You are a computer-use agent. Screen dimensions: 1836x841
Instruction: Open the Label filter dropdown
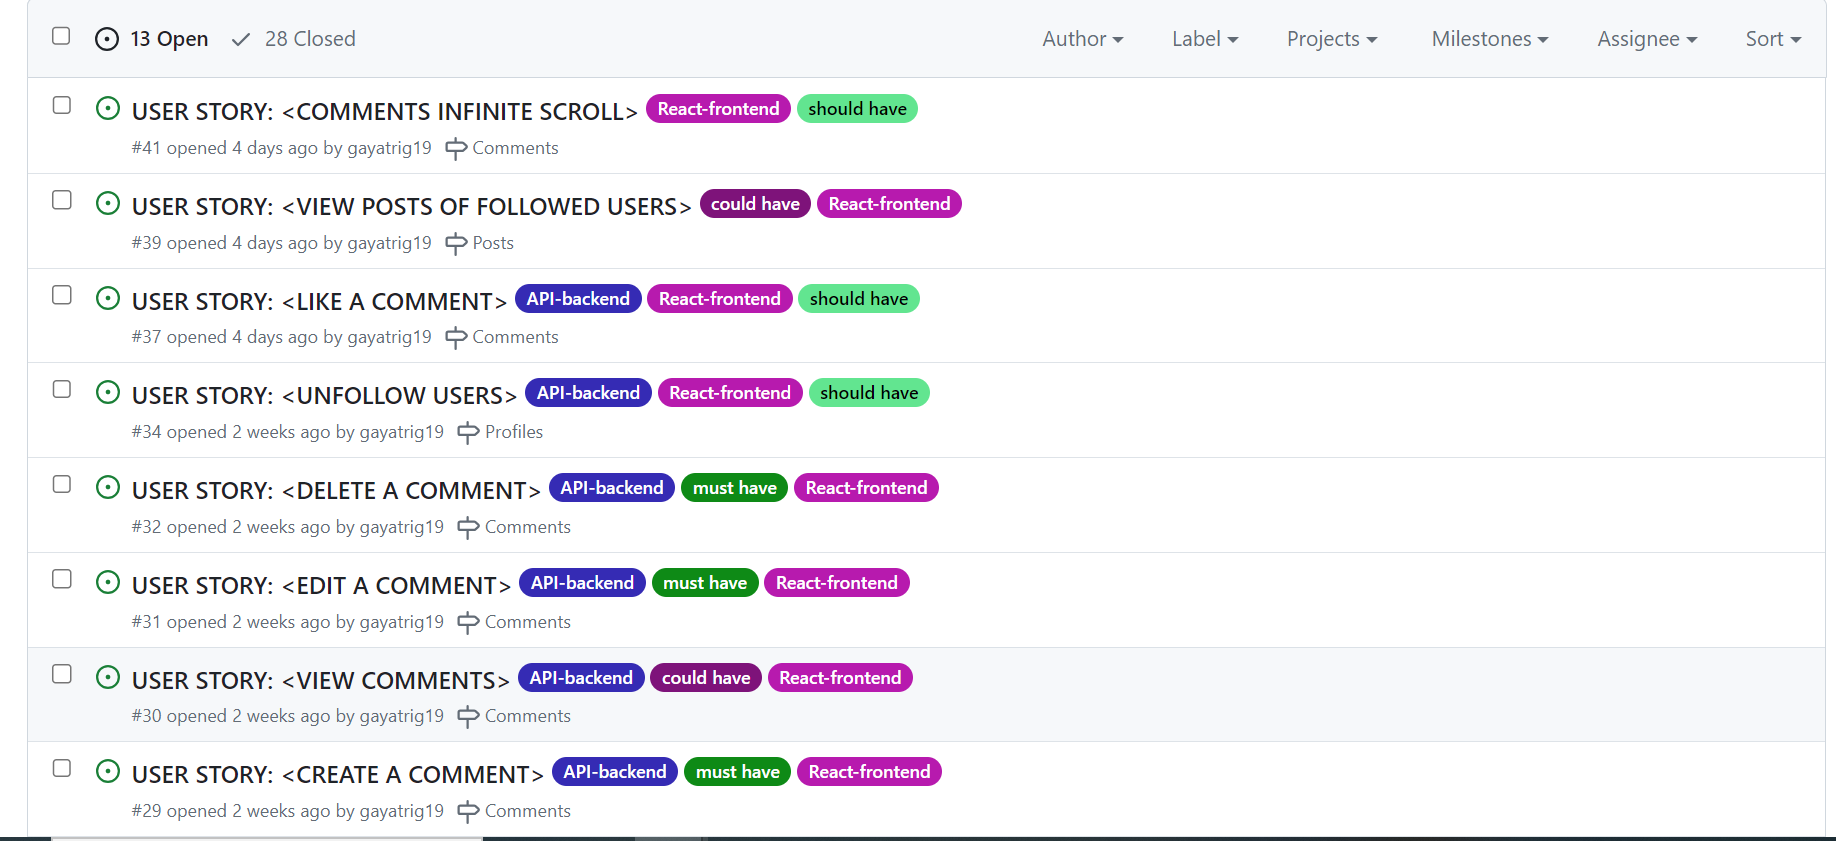(x=1205, y=39)
